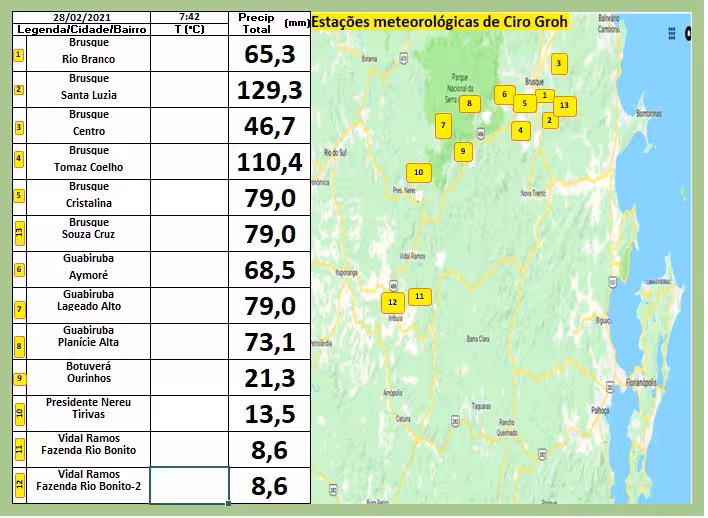Select station marker 13 on the map
Viewport: 708px width, 518px height.
click(x=564, y=105)
